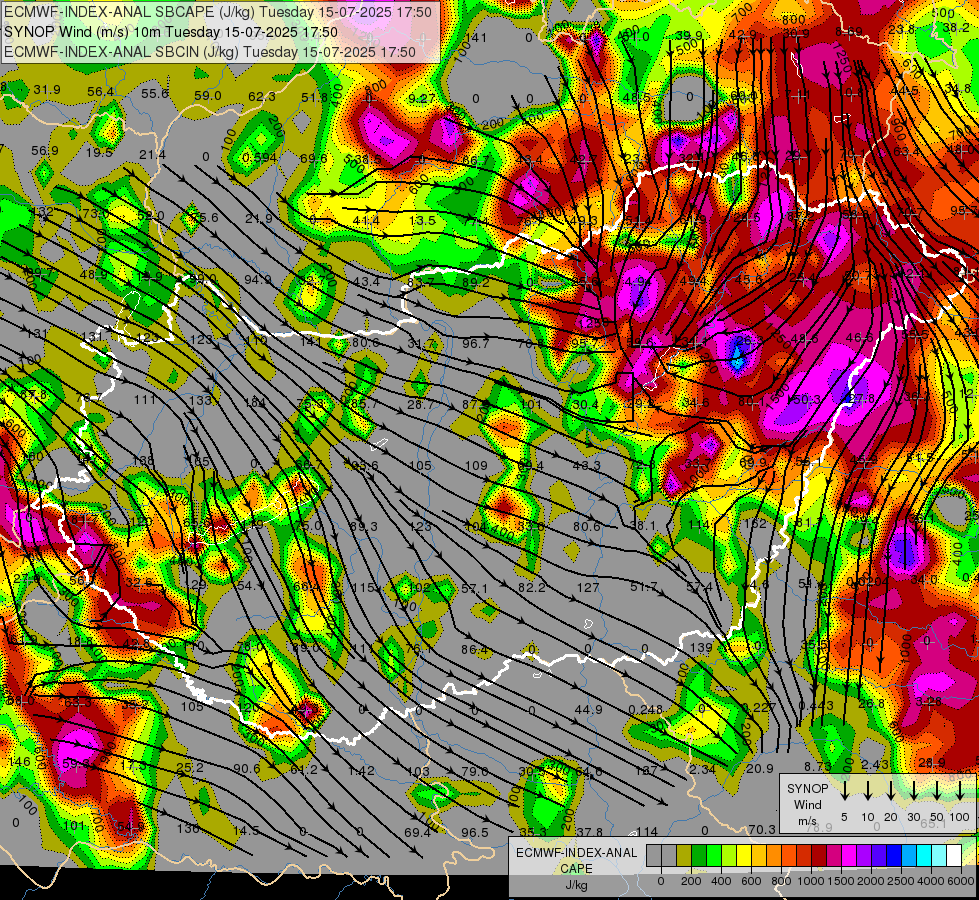The height and width of the screenshot is (900, 979).
Task: Click the map value '2.34'
Action: click(702, 769)
